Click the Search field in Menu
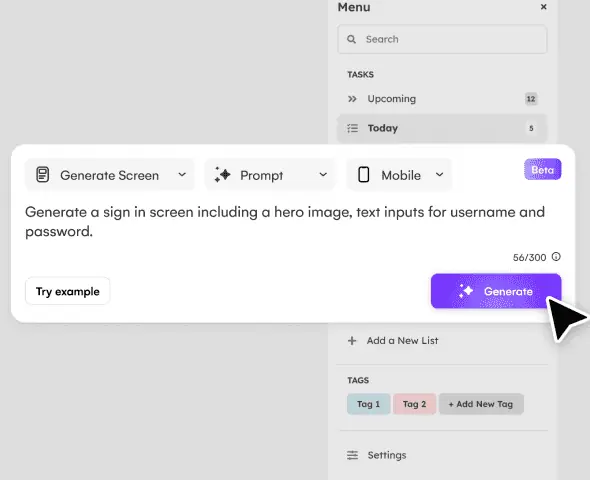590x480 pixels. [x=442, y=39]
